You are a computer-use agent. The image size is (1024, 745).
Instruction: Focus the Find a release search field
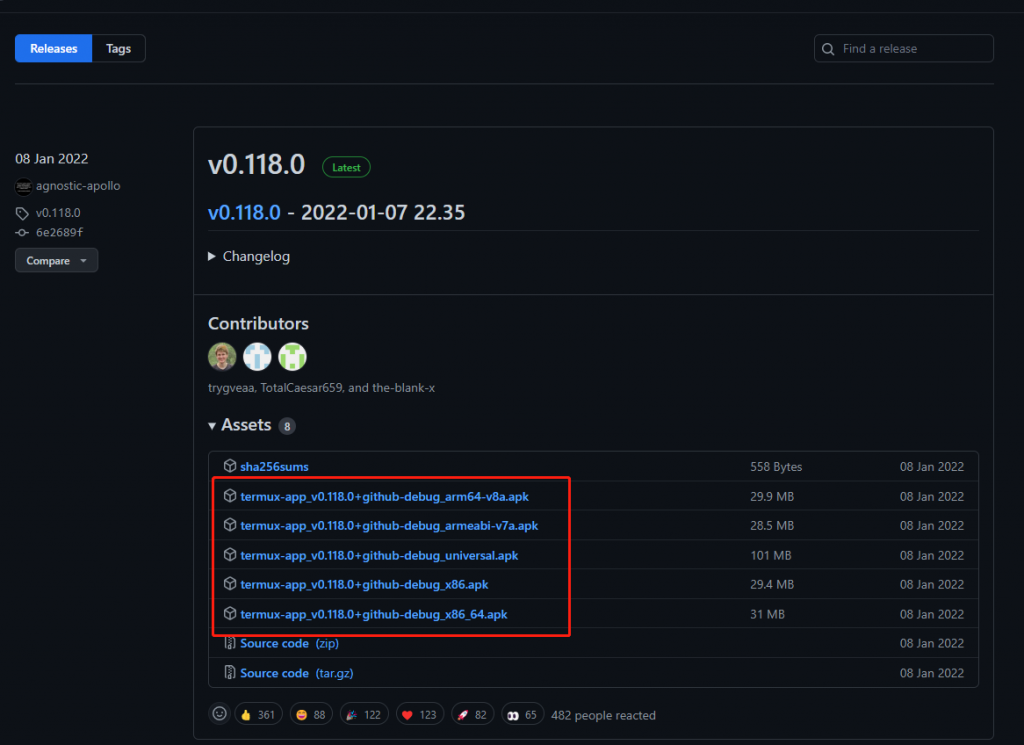coord(903,48)
